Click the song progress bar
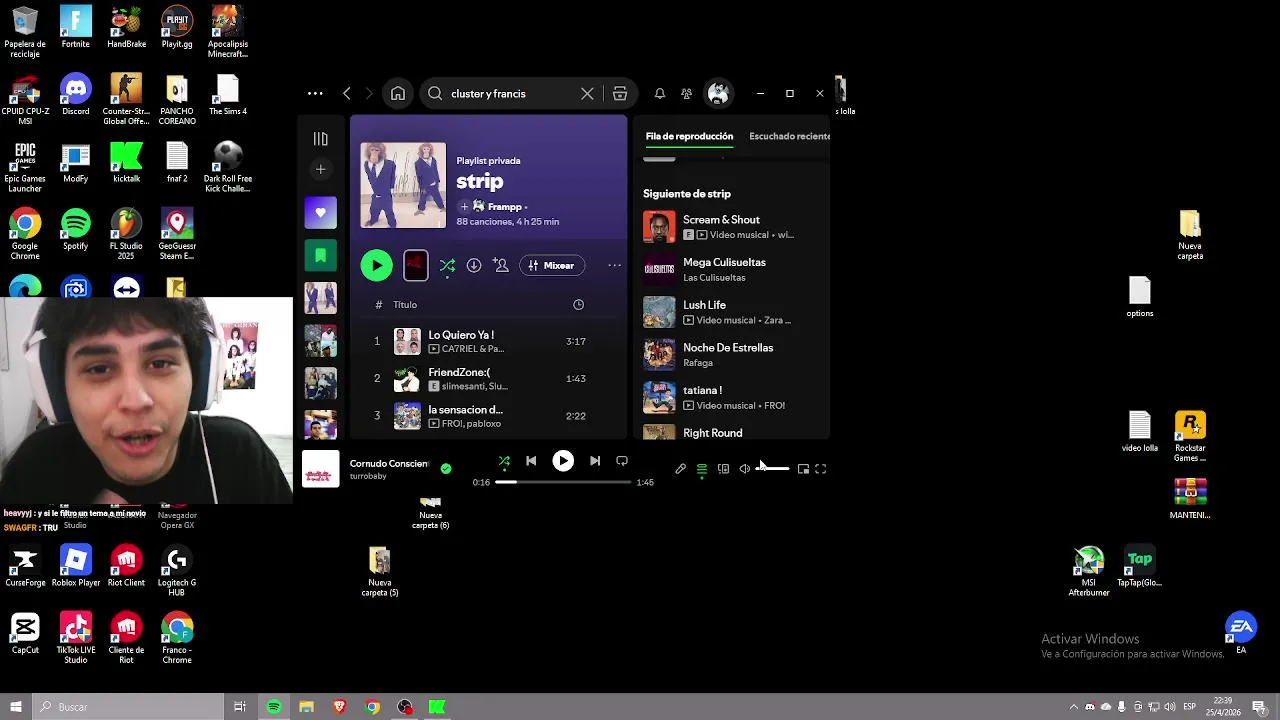Viewport: 1280px width, 720px height. click(x=564, y=482)
